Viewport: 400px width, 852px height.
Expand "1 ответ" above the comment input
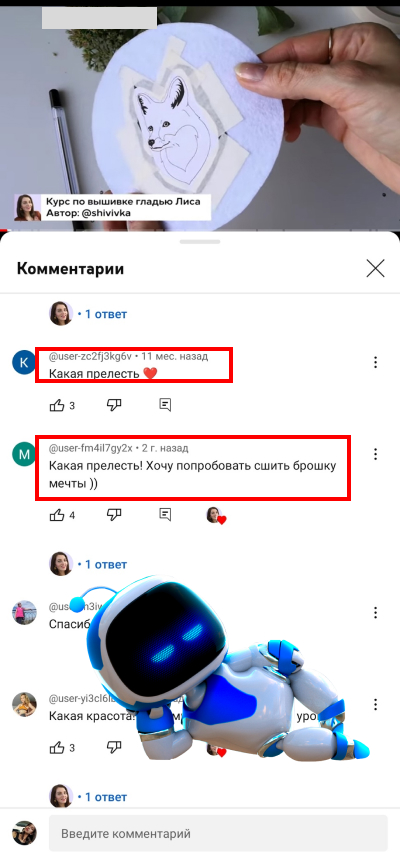pos(102,797)
